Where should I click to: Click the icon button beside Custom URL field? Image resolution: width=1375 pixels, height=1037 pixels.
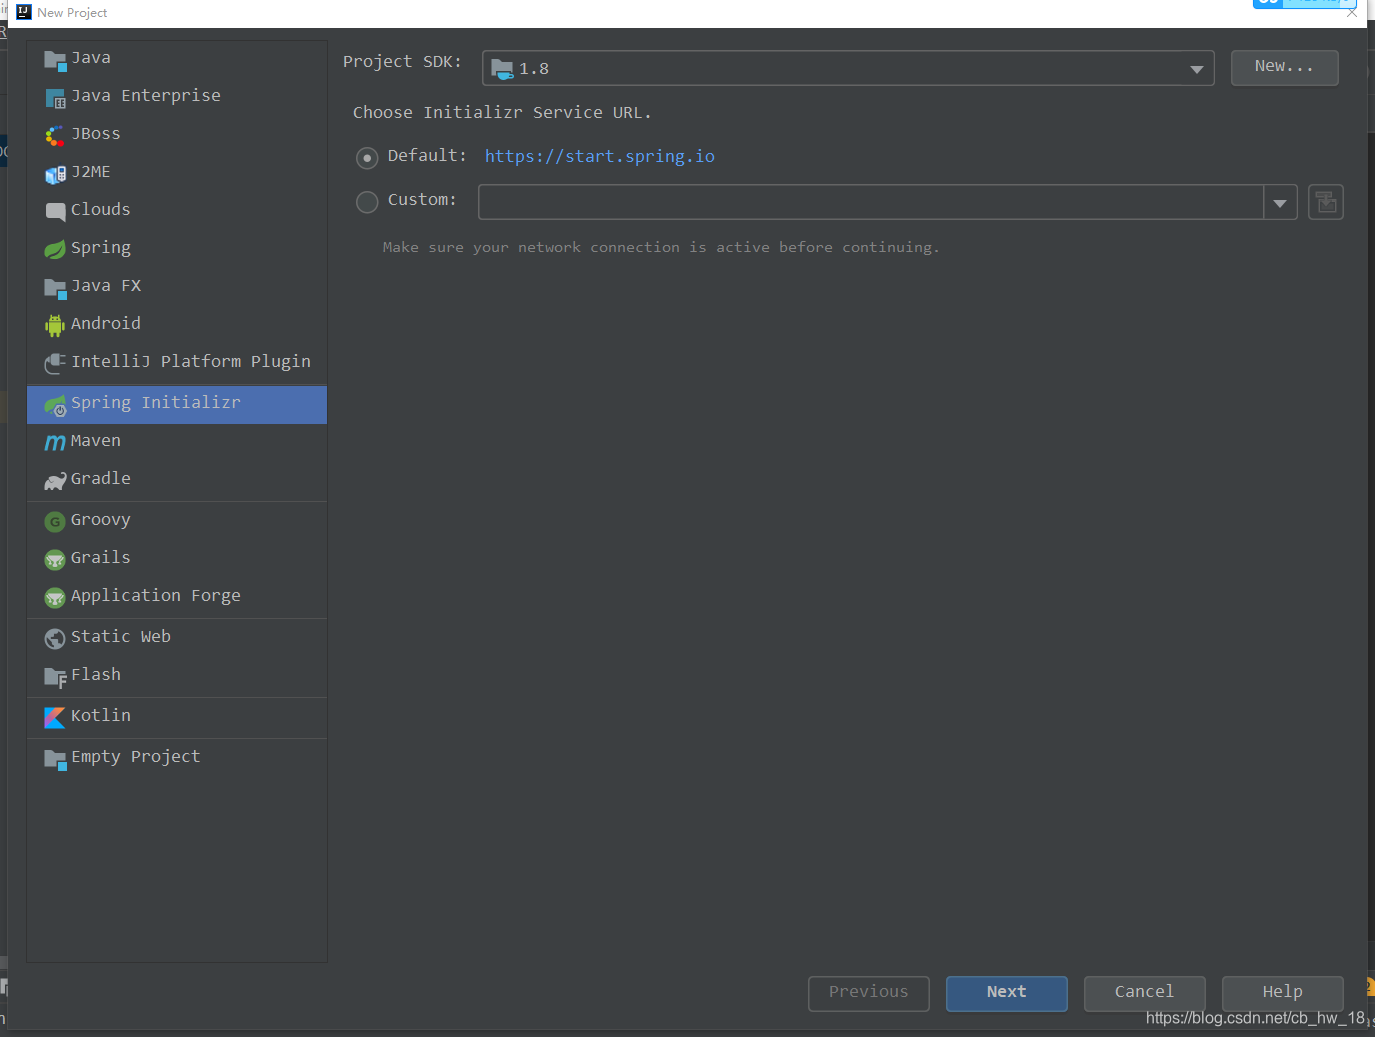click(1326, 202)
